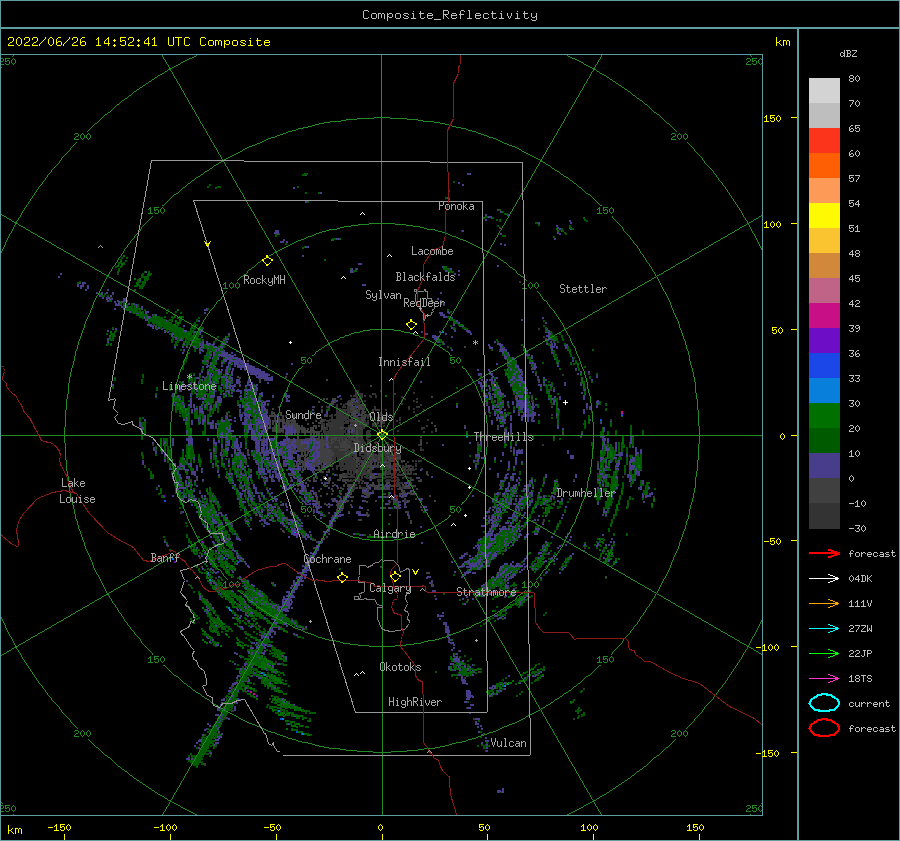Click the Okotoks label on the map
The height and width of the screenshot is (841, 900).
pyautogui.click(x=400, y=667)
